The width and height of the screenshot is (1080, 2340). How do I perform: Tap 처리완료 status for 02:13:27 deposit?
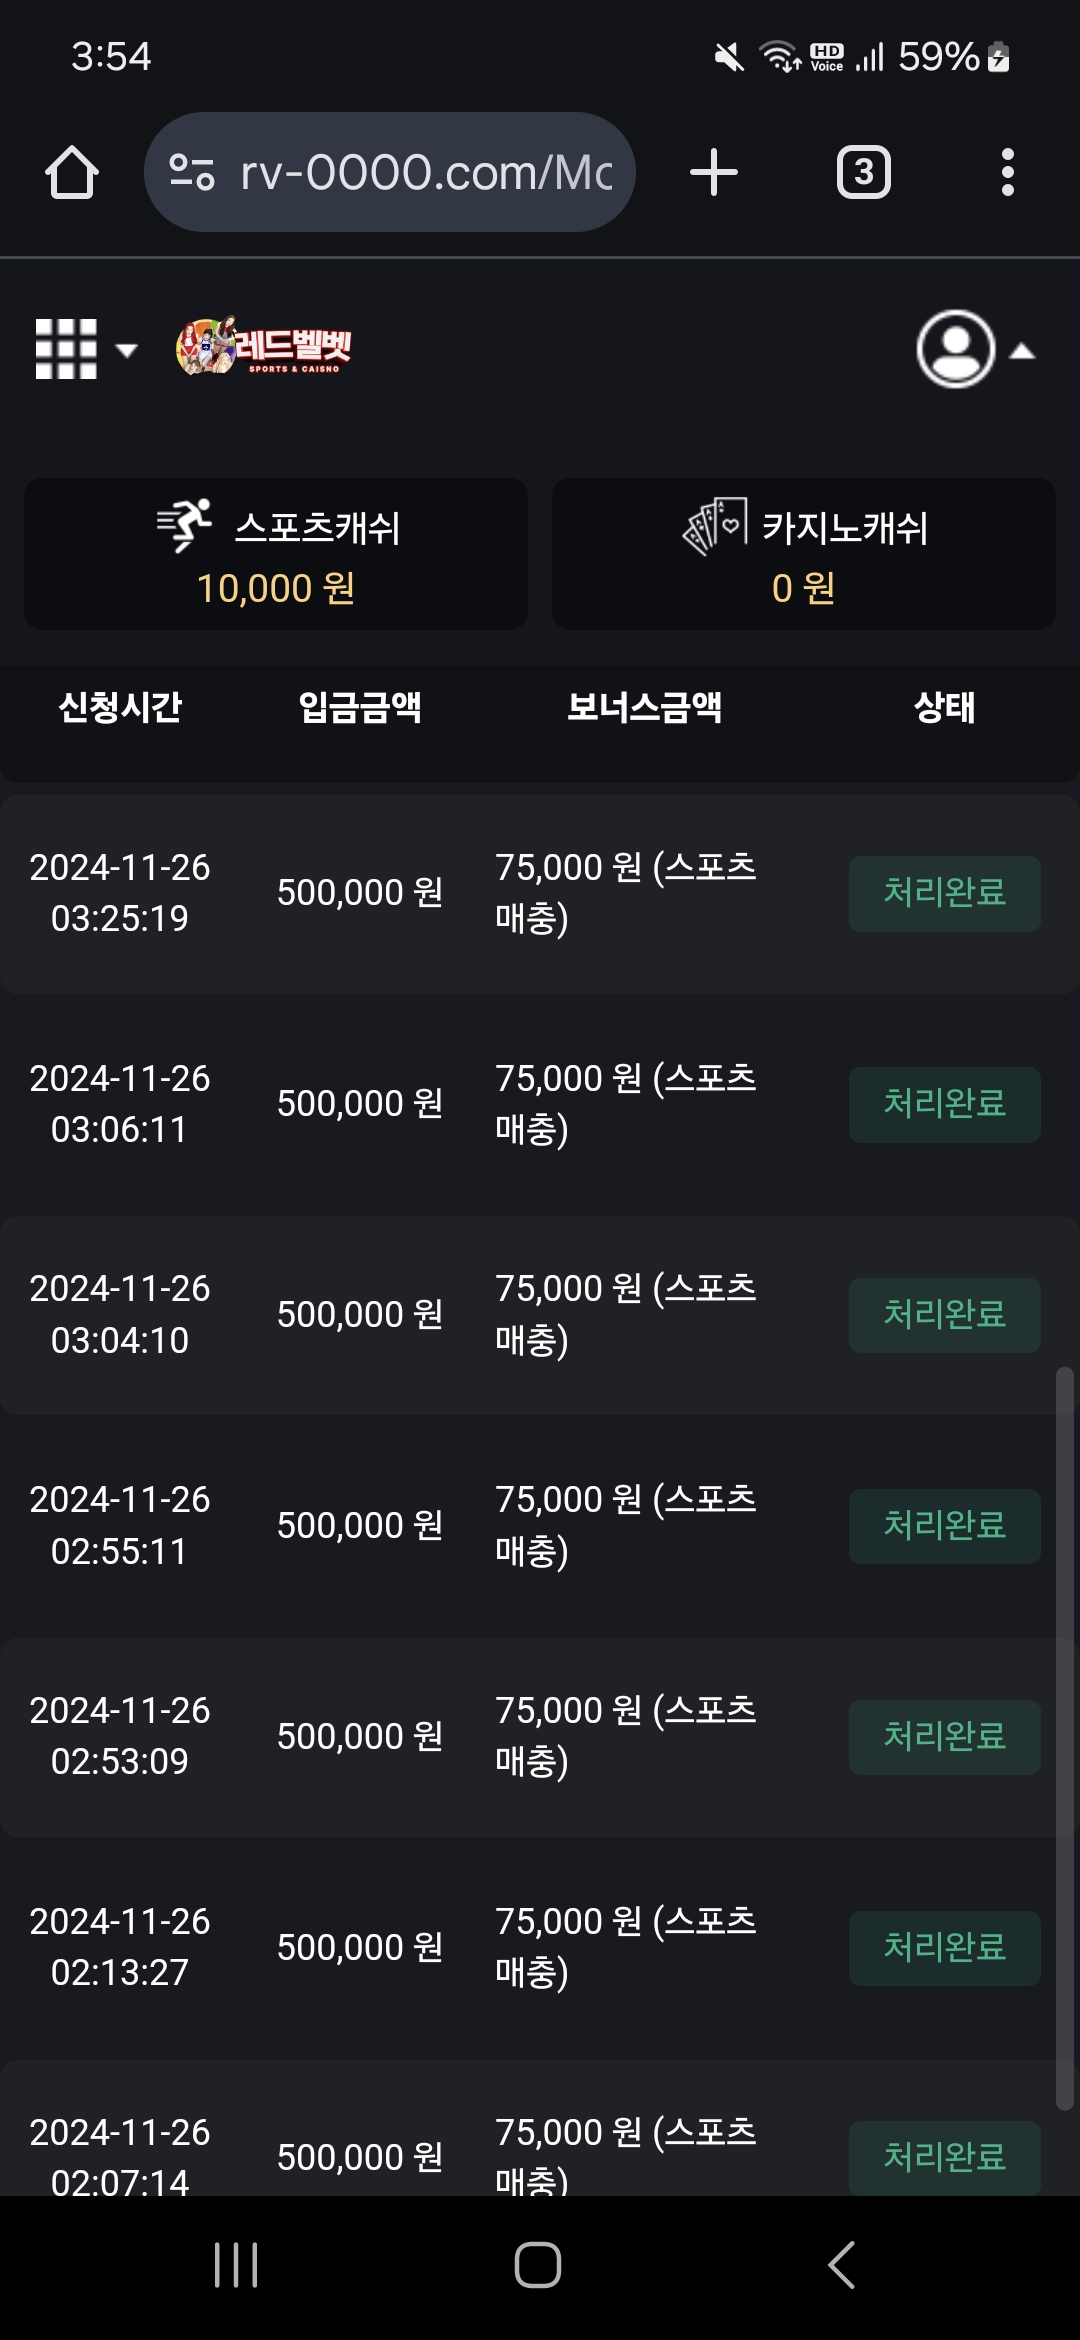[944, 1948]
